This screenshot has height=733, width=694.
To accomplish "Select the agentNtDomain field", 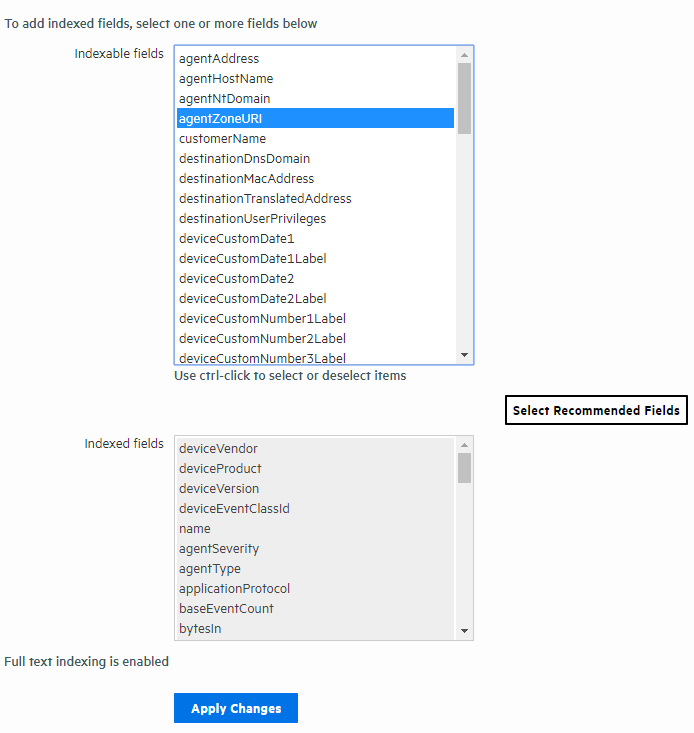I will (x=224, y=99).
